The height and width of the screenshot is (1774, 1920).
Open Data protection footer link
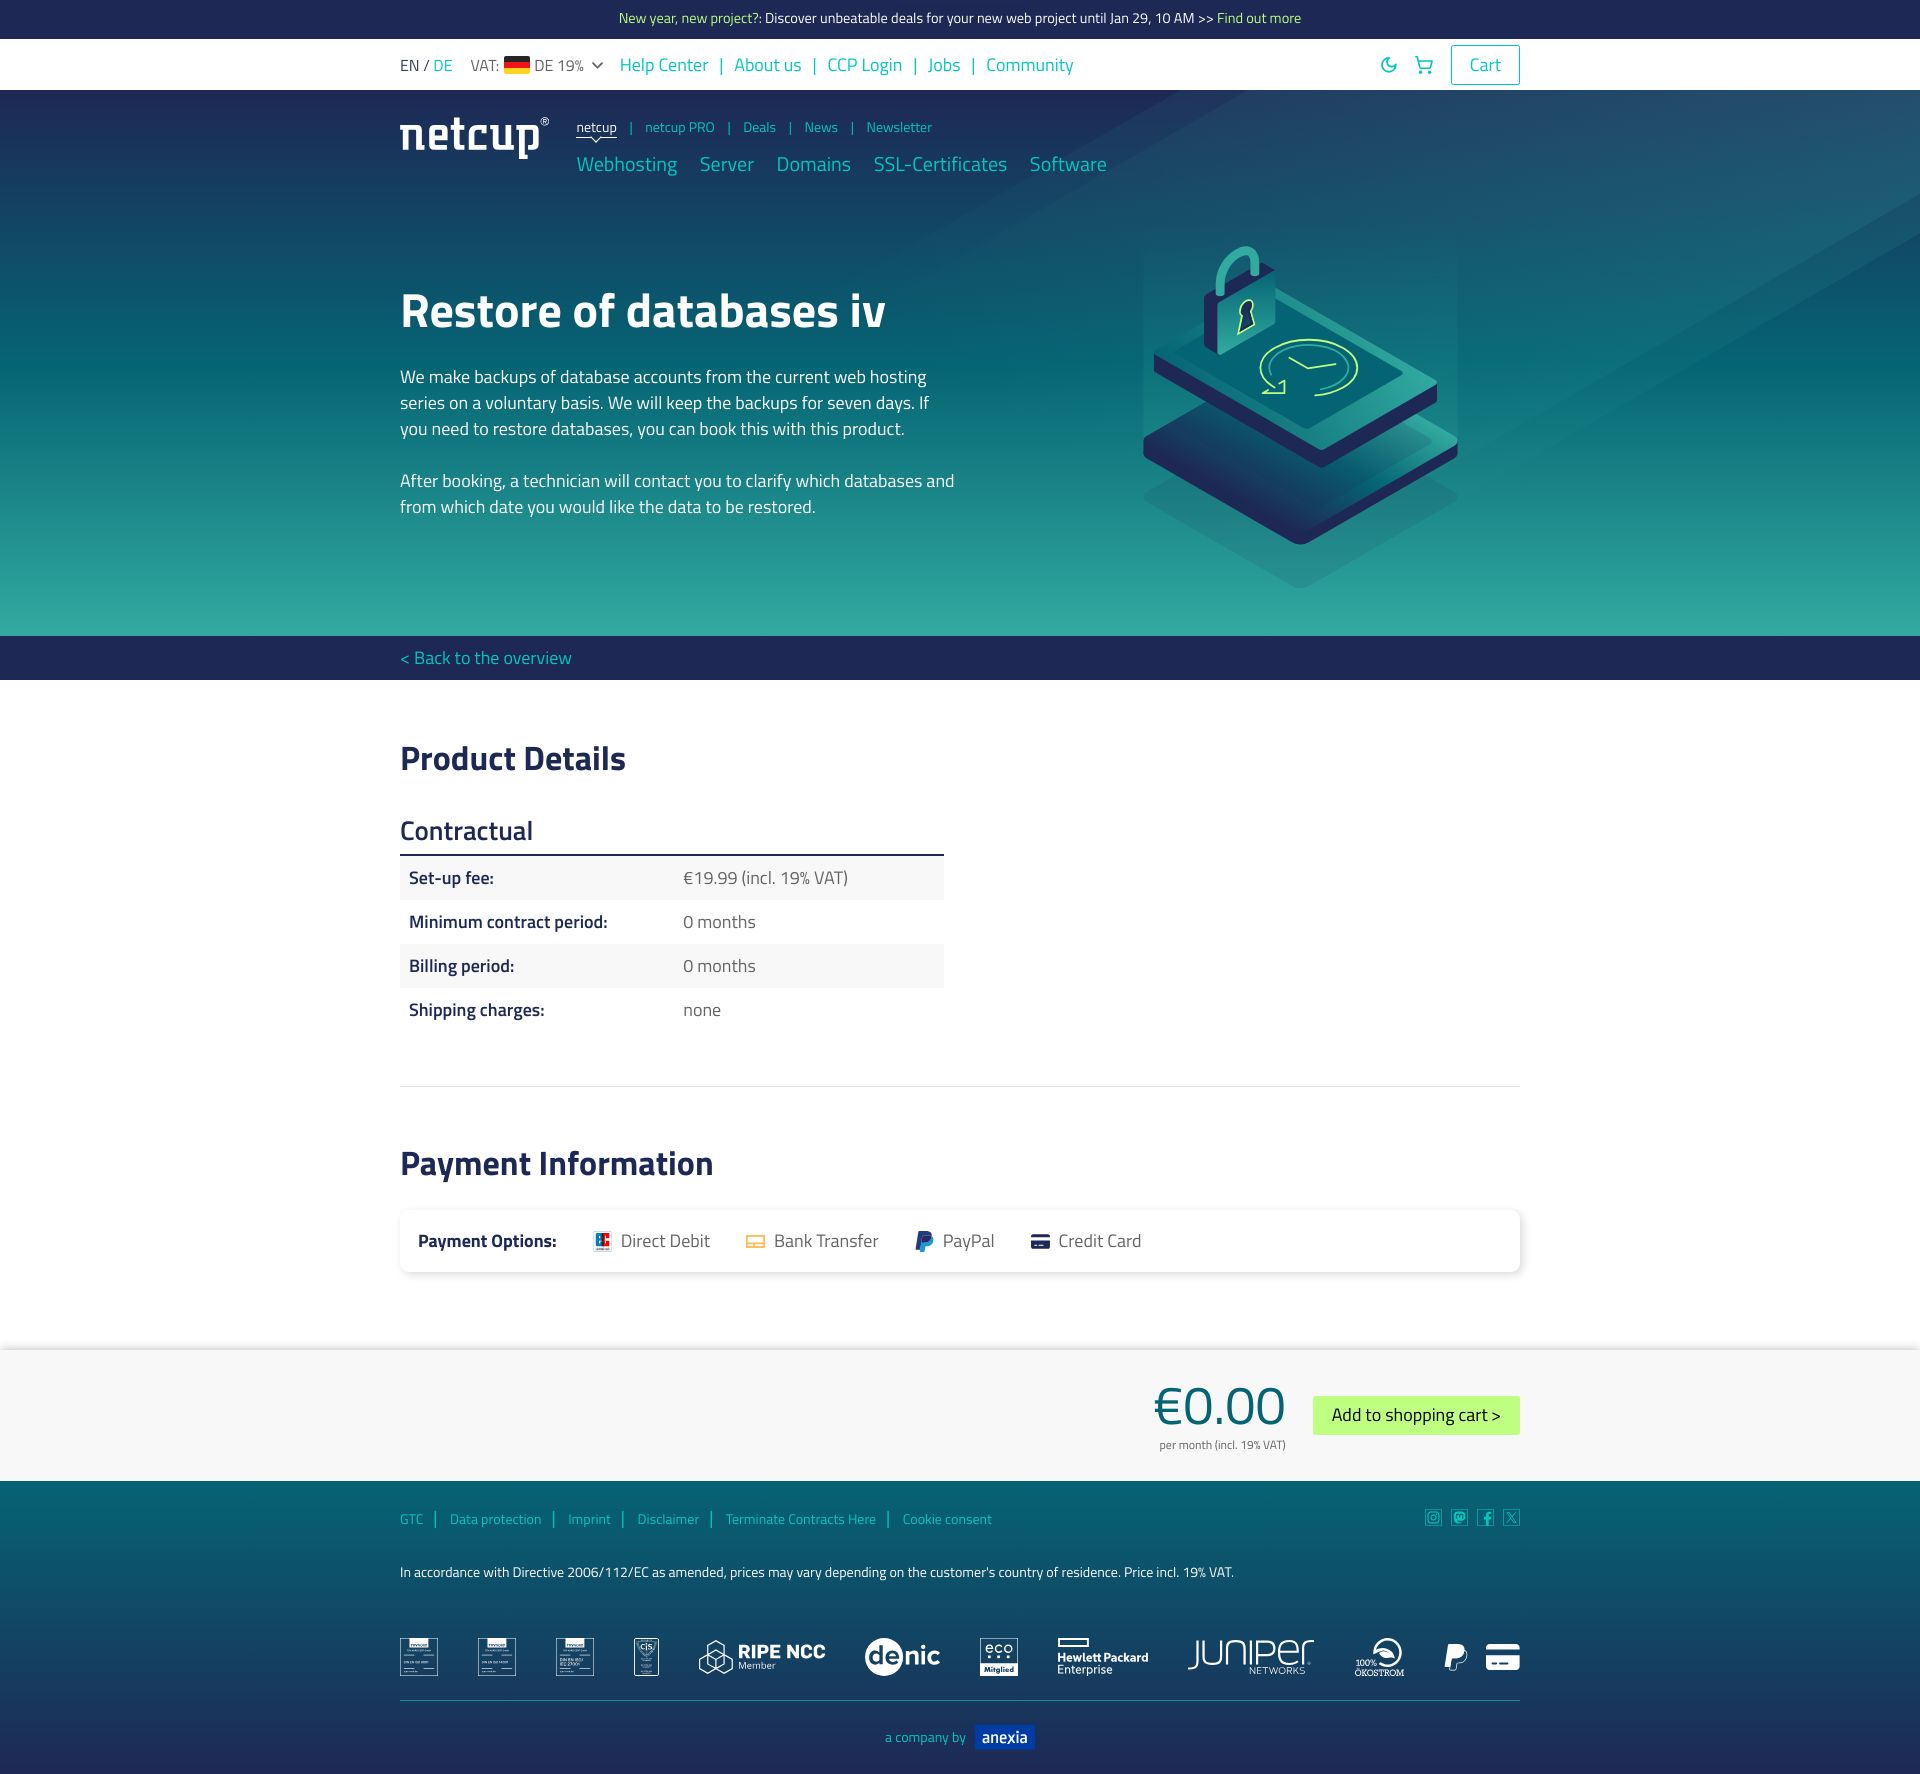tap(495, 1519)
